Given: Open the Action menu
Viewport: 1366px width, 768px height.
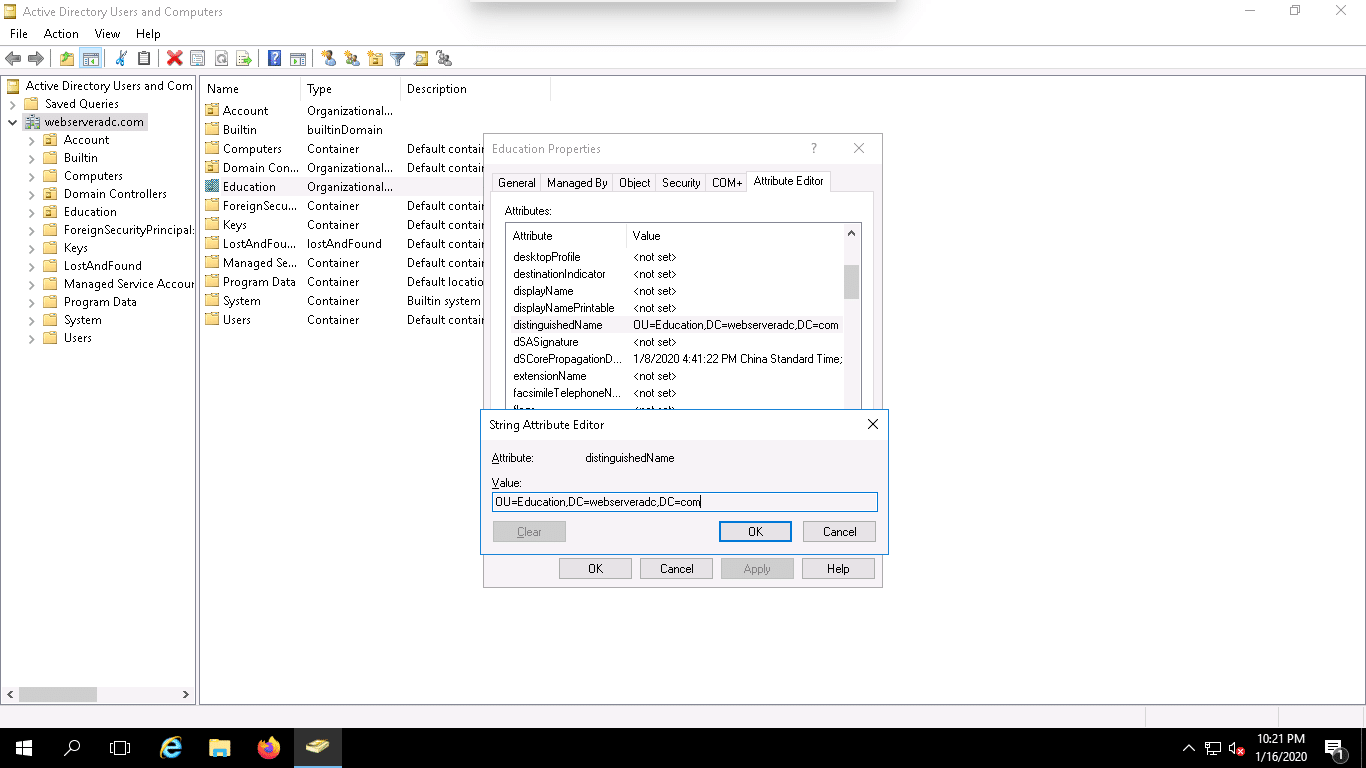Looking at the screenshot, I should (61, 34).
